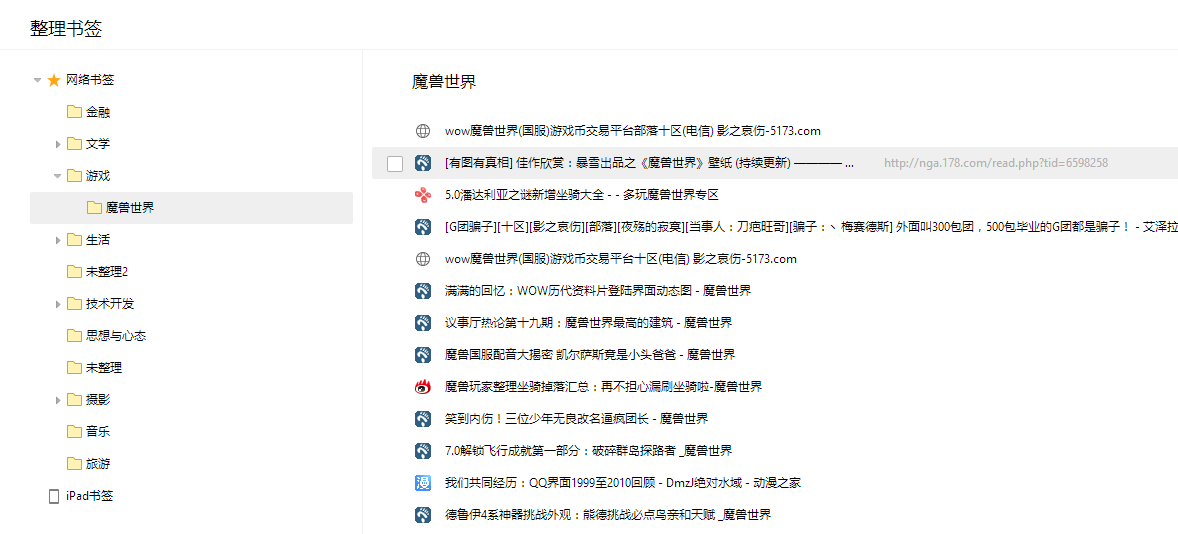Click the folder icon next to 文学
The width and height of the screenshot is (1178, 534).
pos(74,143)
